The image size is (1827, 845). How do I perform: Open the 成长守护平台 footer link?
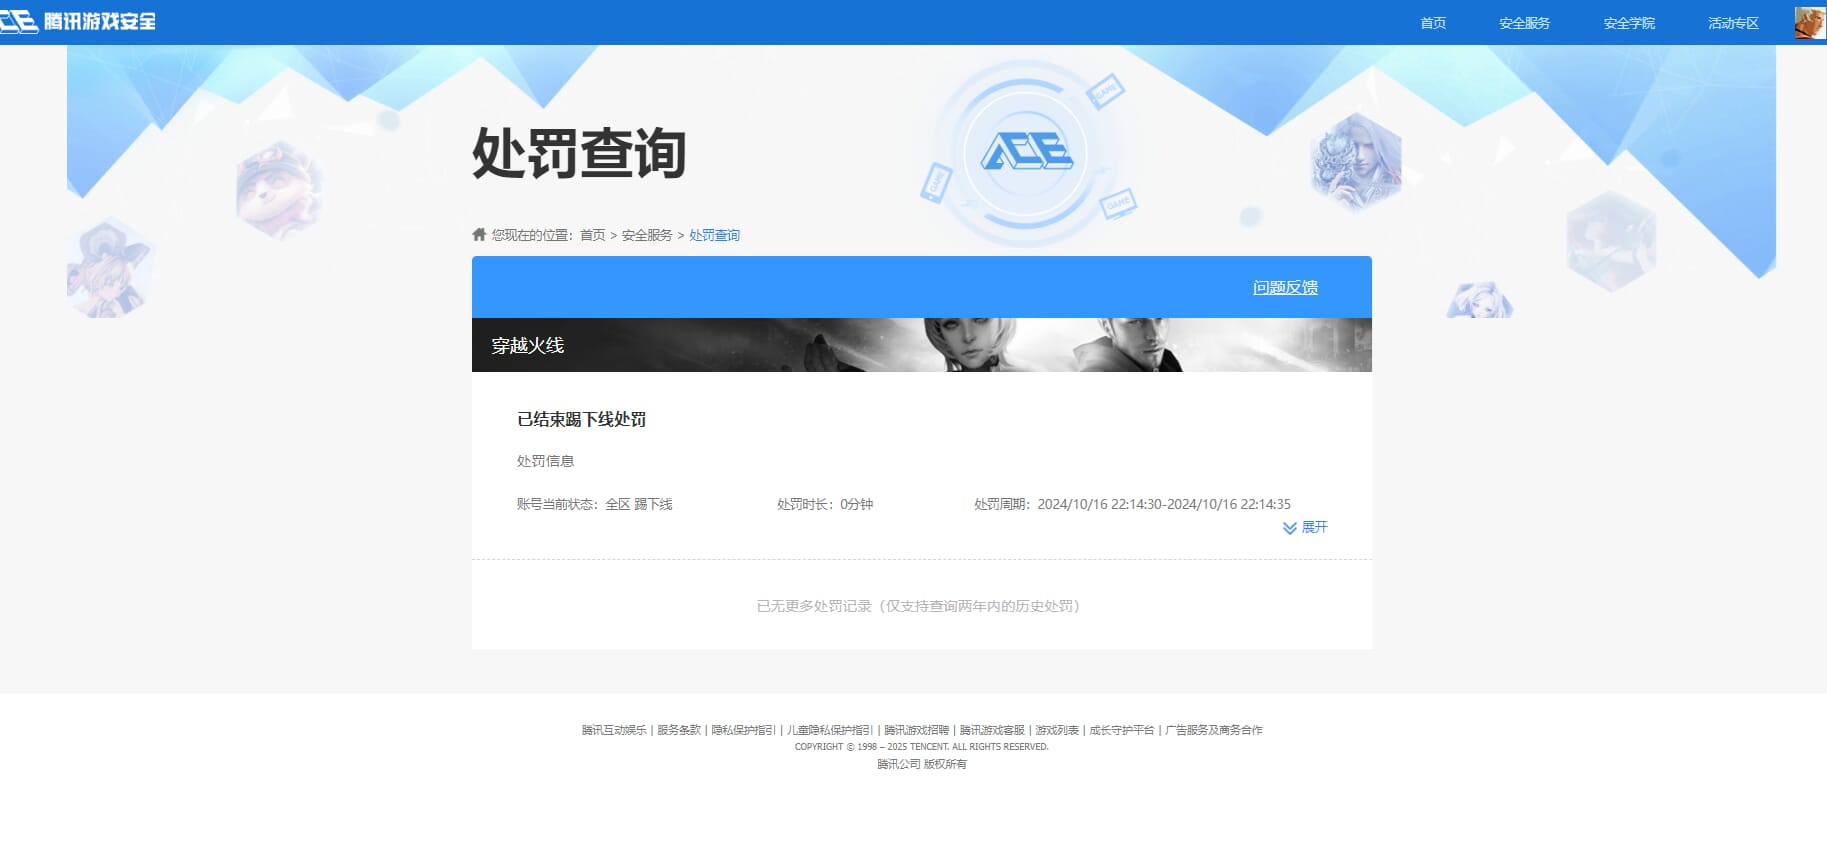point(1122,730)
